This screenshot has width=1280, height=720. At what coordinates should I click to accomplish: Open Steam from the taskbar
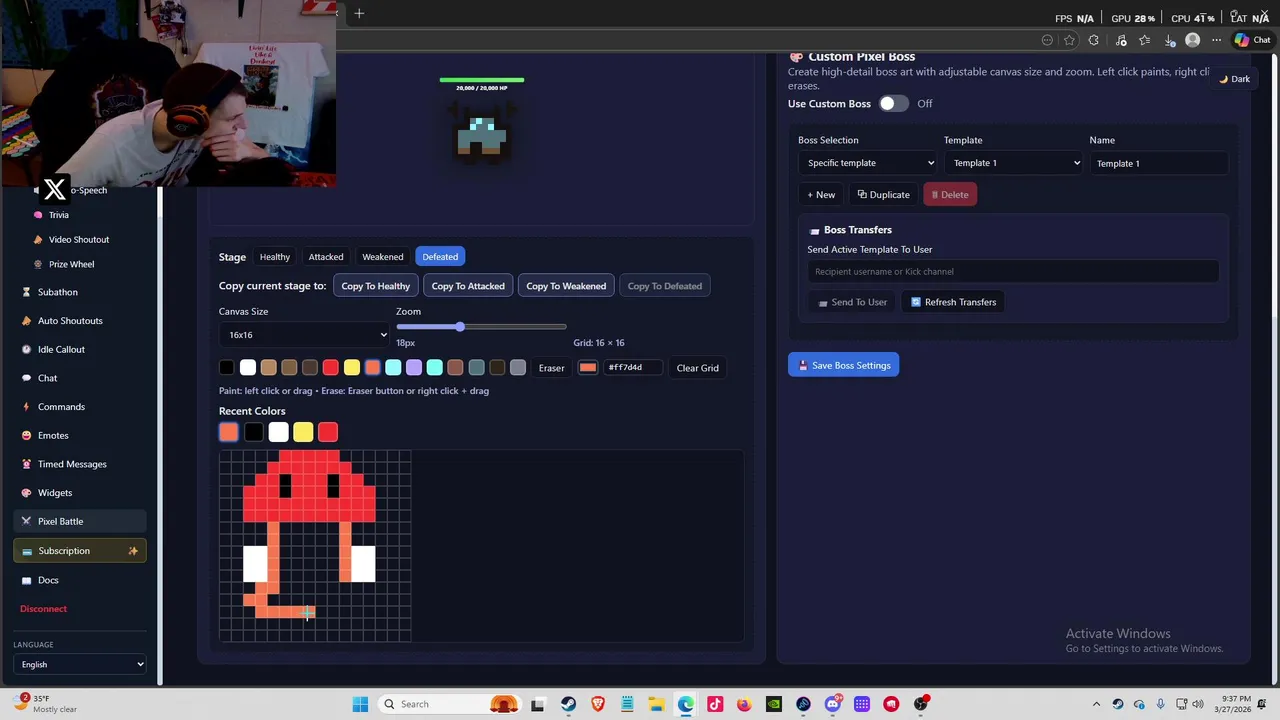pyautogui.click(x=568, y=704)
